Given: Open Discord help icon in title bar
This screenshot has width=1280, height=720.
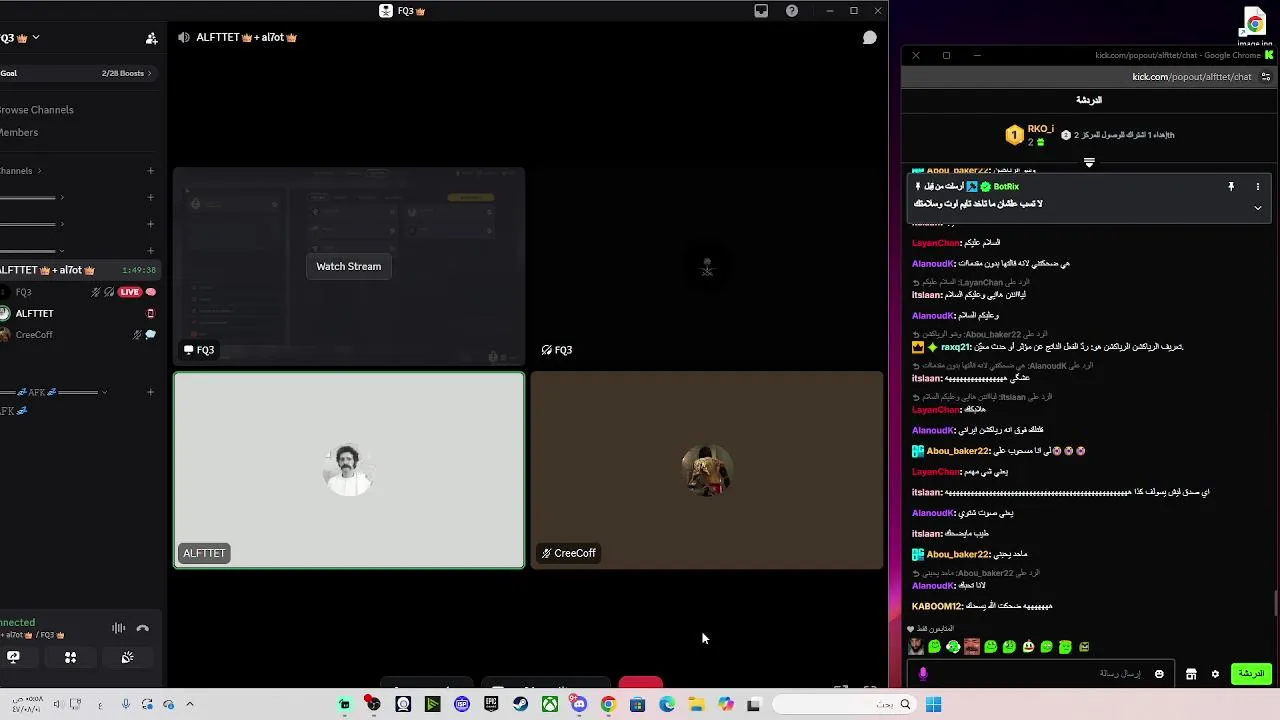Looking at the screenshot, I should pos(792,11).
